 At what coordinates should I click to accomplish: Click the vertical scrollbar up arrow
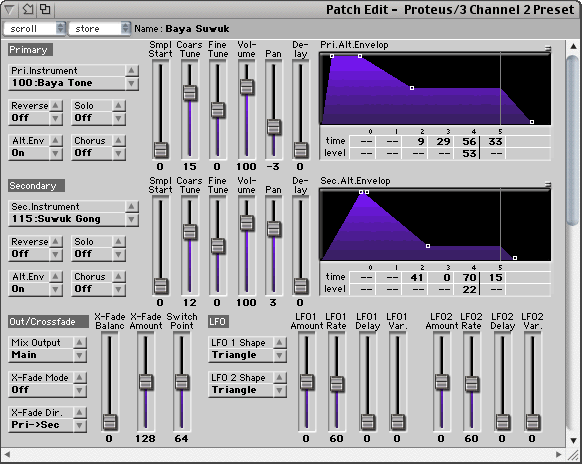point(573,46)
